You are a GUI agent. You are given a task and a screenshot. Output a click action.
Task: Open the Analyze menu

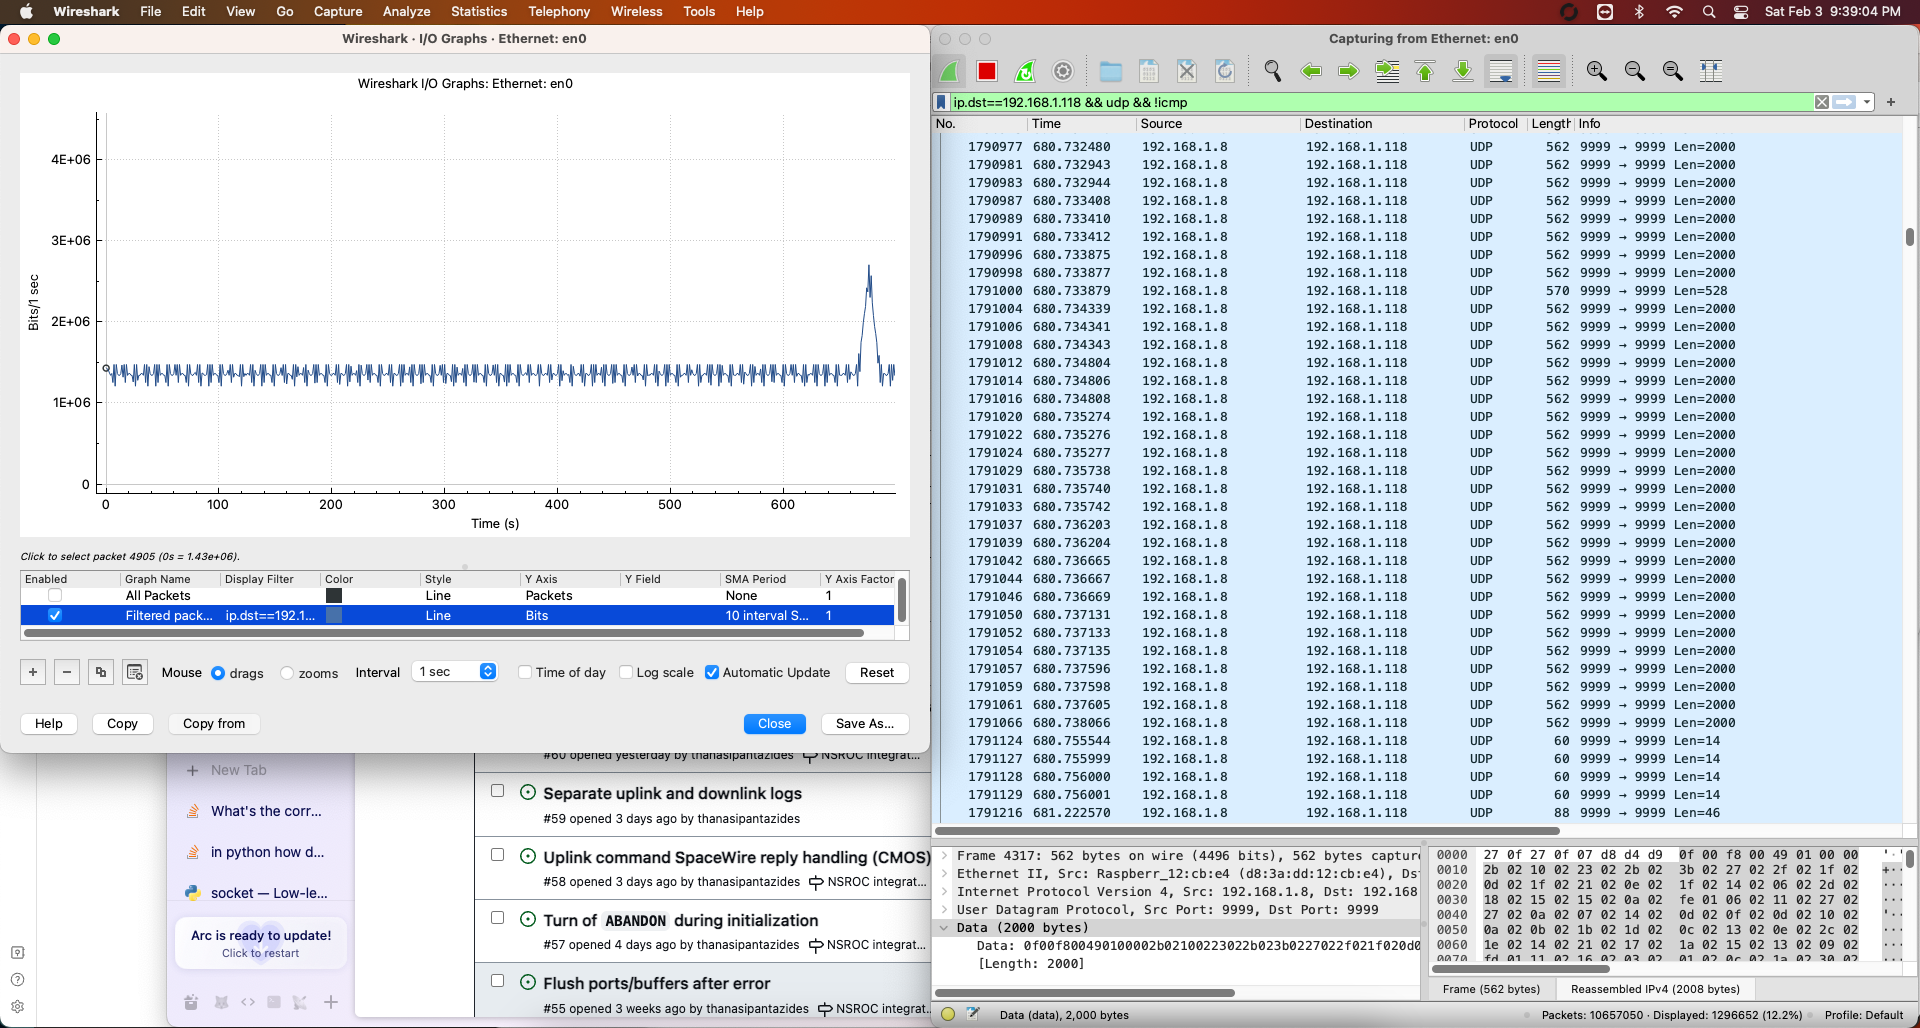406,12
